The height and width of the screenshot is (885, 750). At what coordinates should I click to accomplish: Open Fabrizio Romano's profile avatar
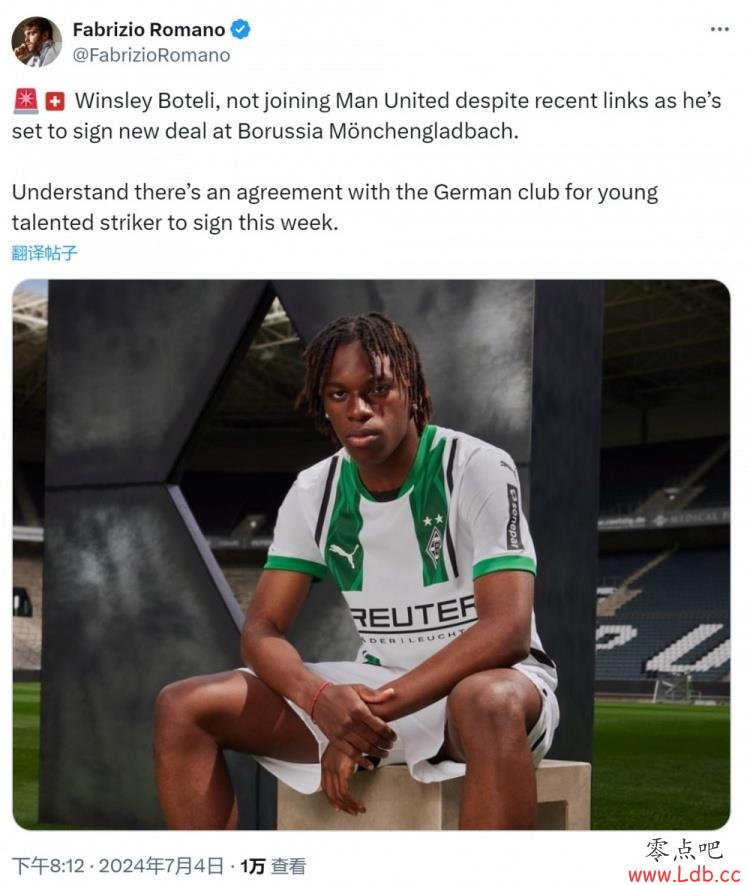click(37, 42)
